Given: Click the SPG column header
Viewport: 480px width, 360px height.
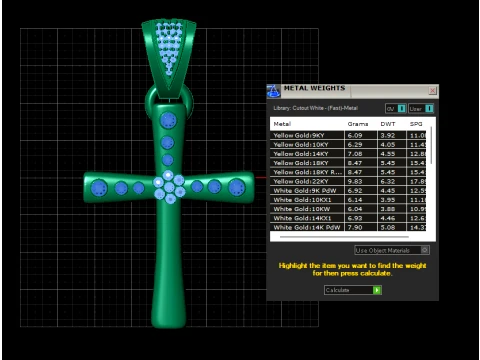Looking at the screenshot, I should (x=416, y=124).
